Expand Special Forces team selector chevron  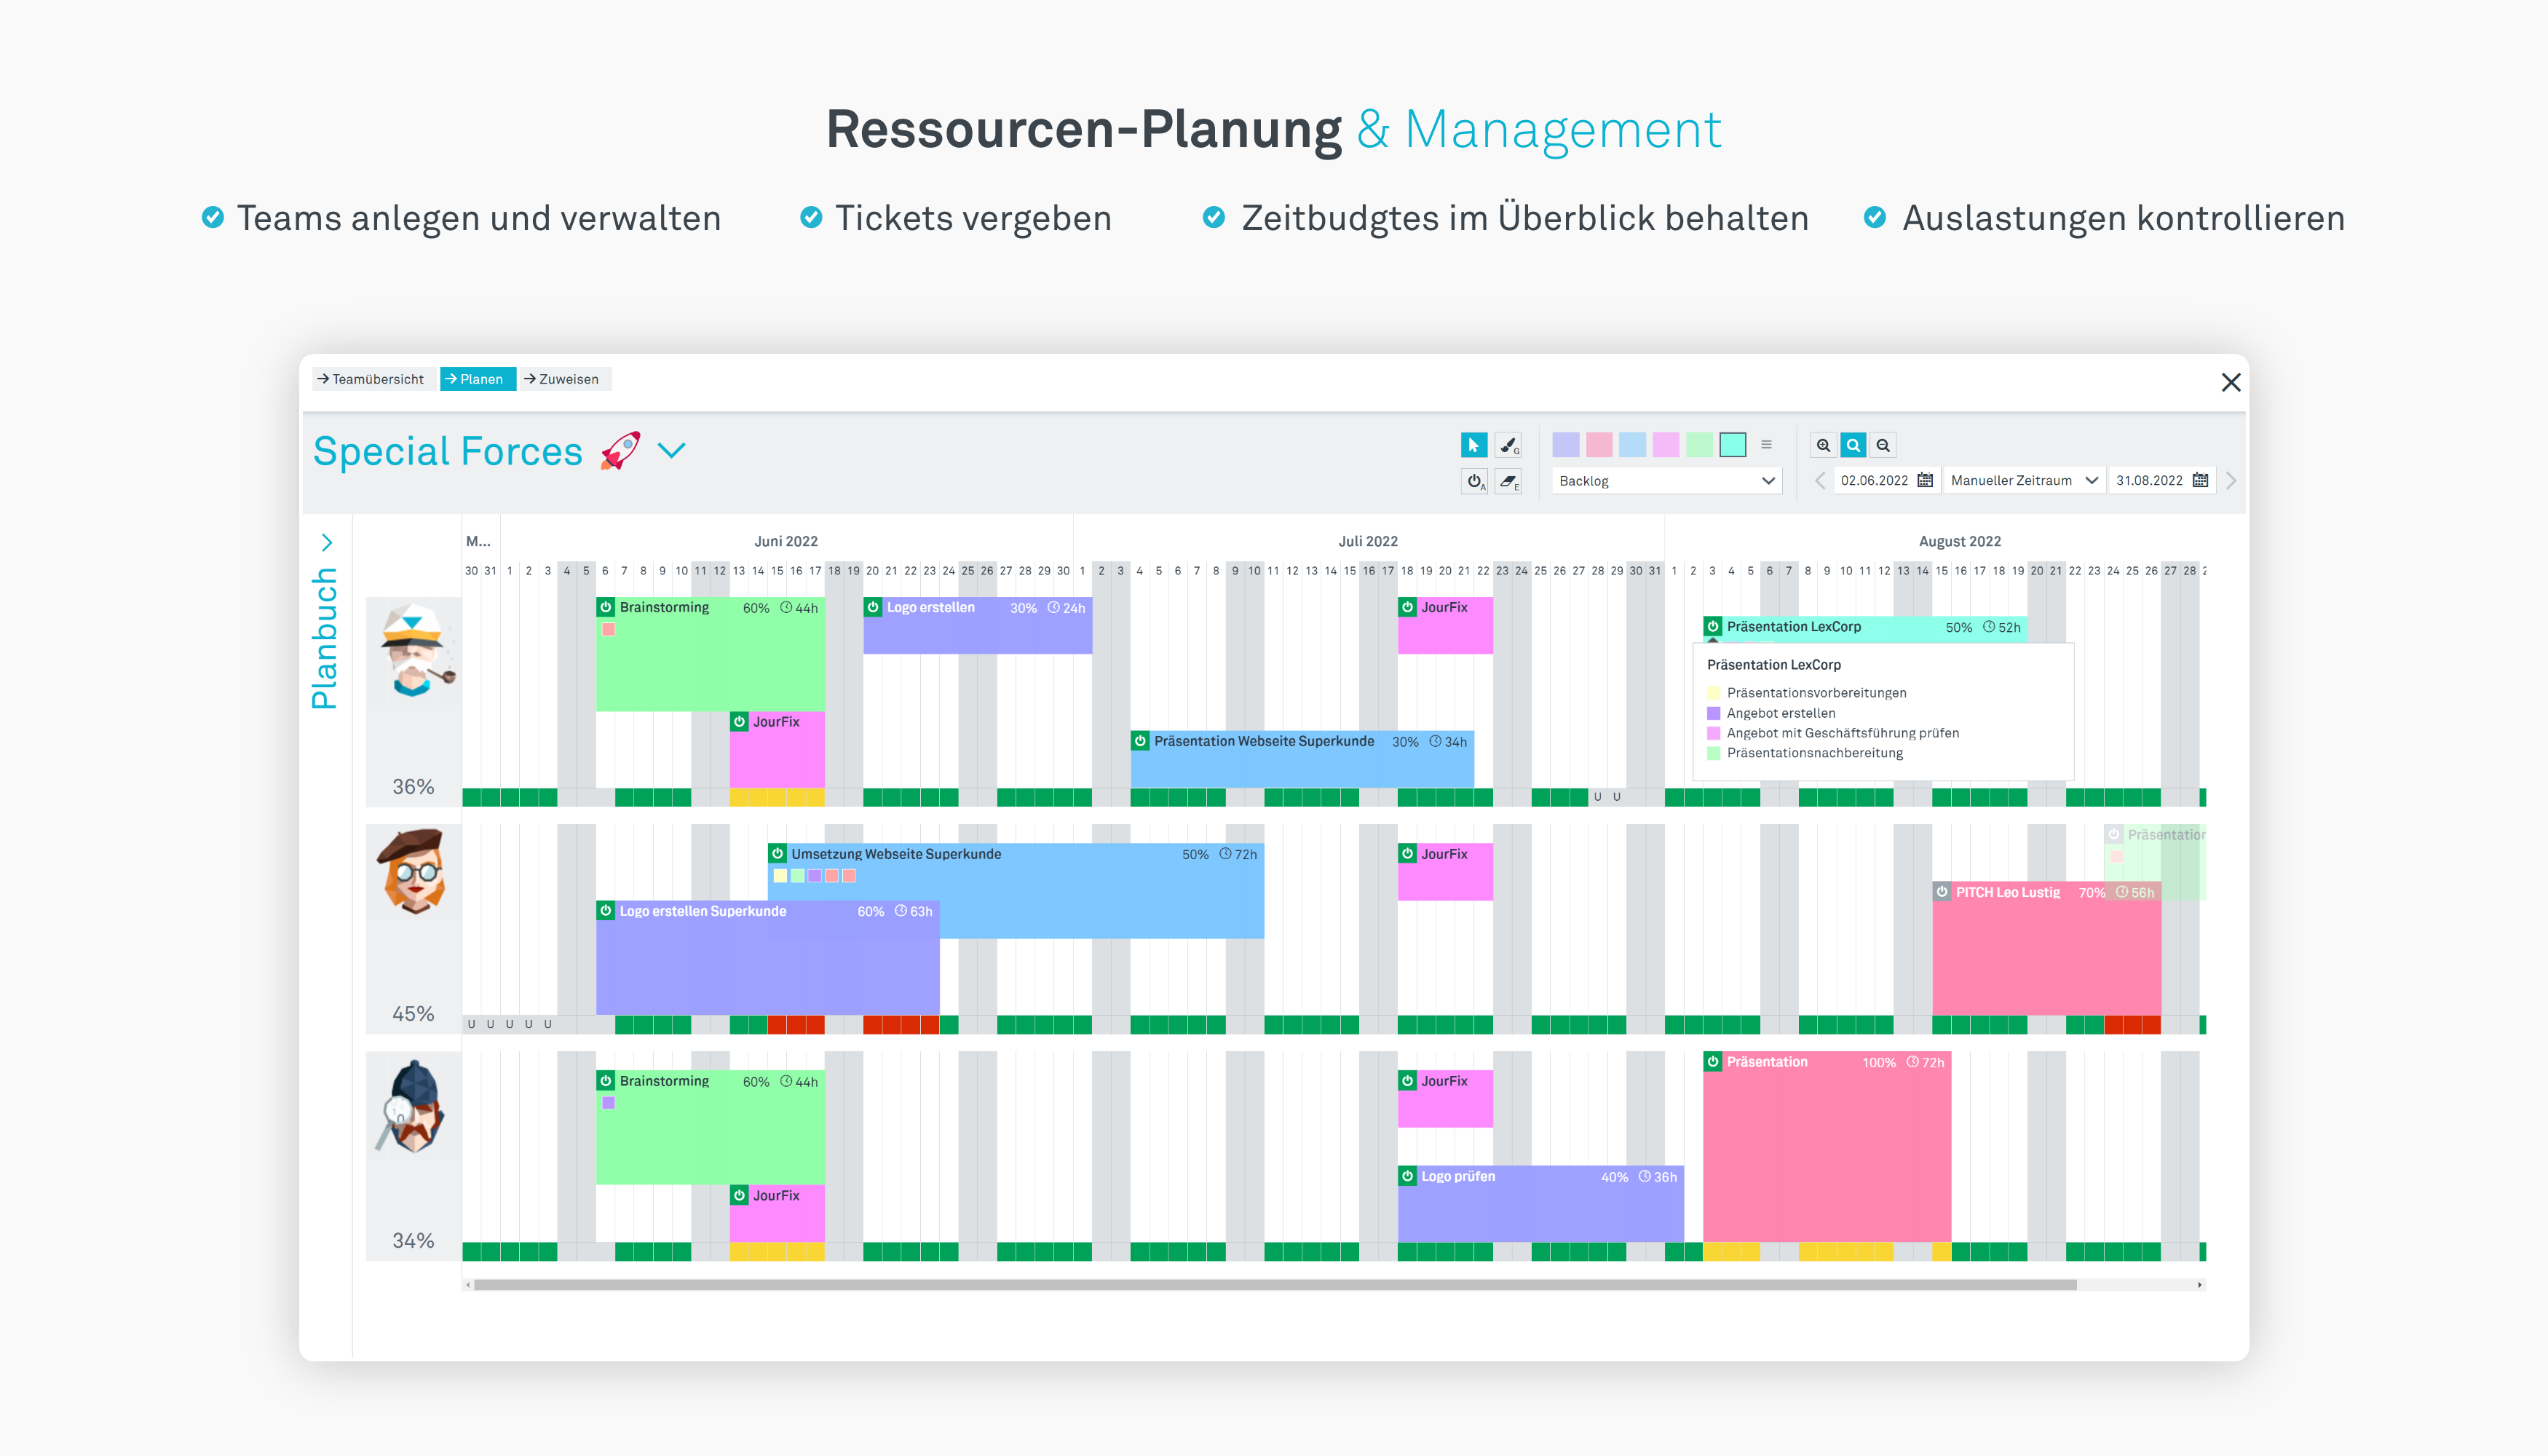[x=672, y=451]
